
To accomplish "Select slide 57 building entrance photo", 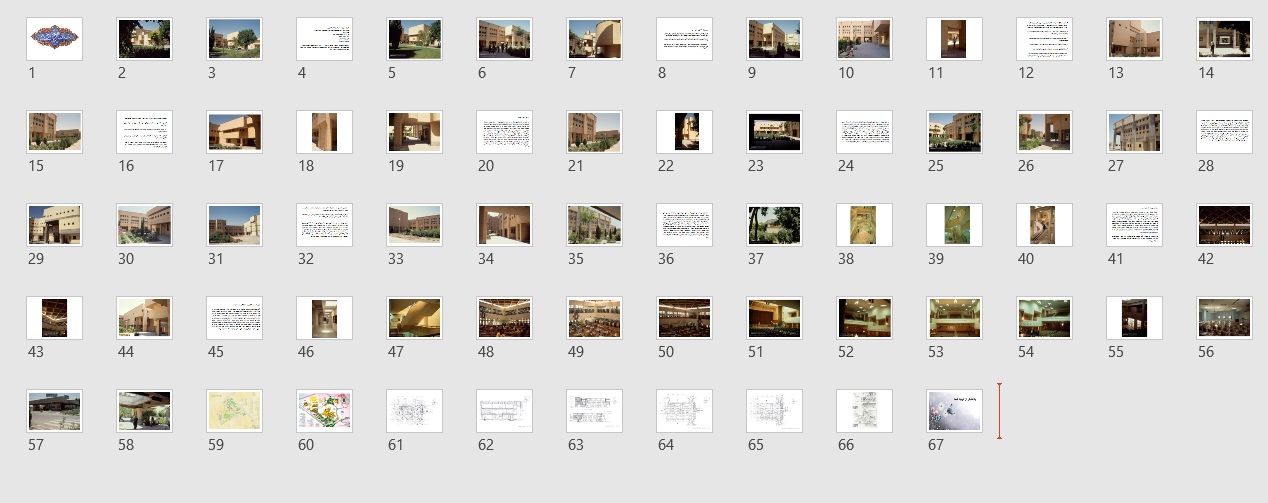I will tap(54, 411).
